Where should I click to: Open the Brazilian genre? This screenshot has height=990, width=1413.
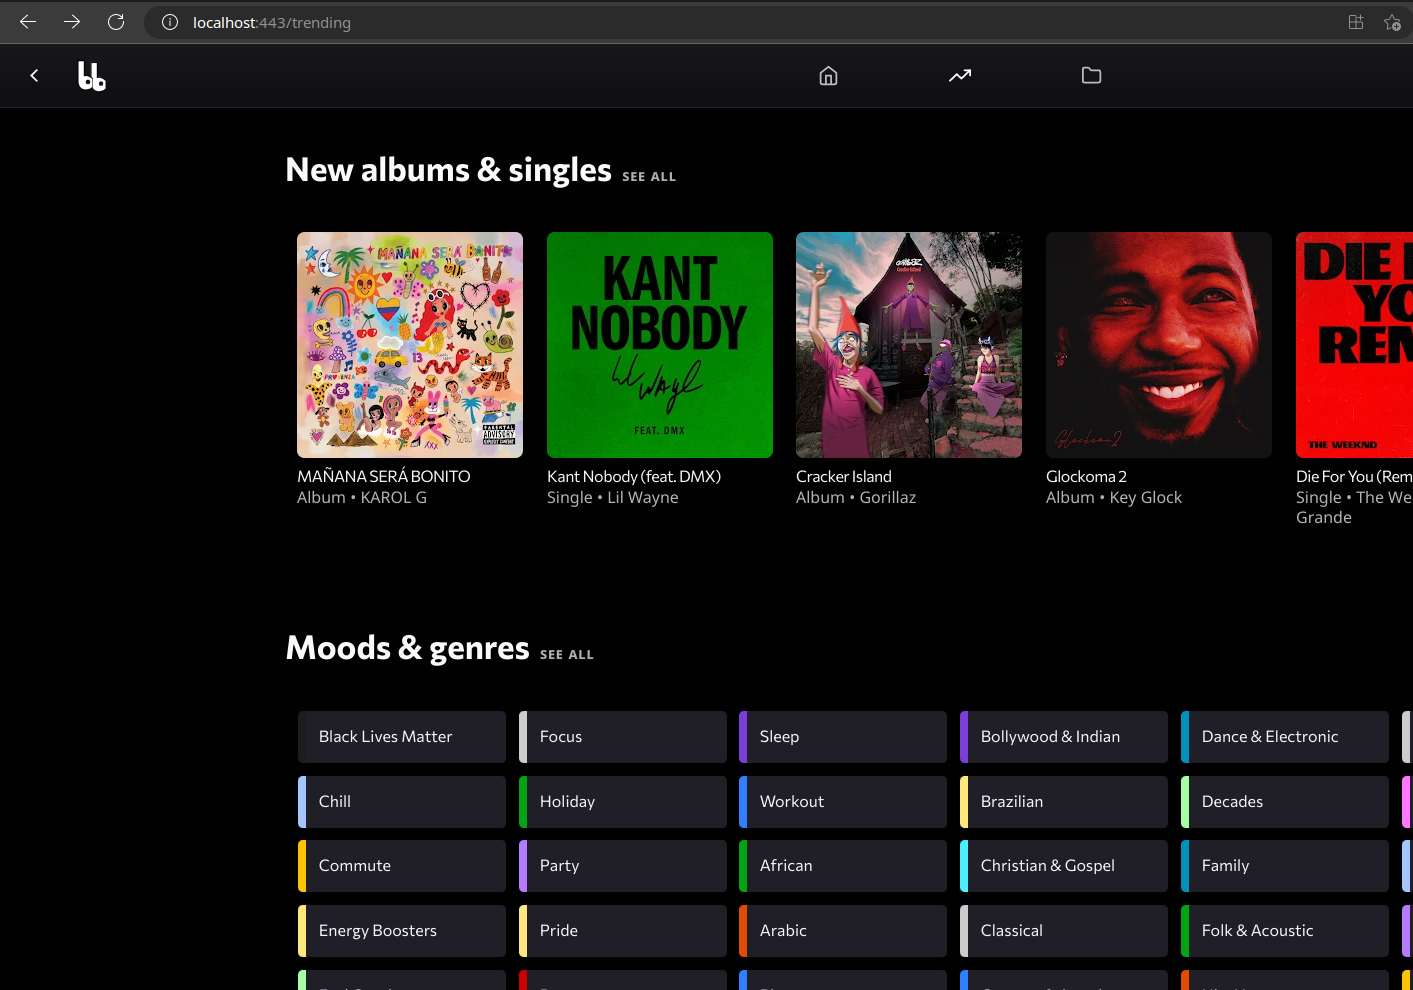(1064, 802)
